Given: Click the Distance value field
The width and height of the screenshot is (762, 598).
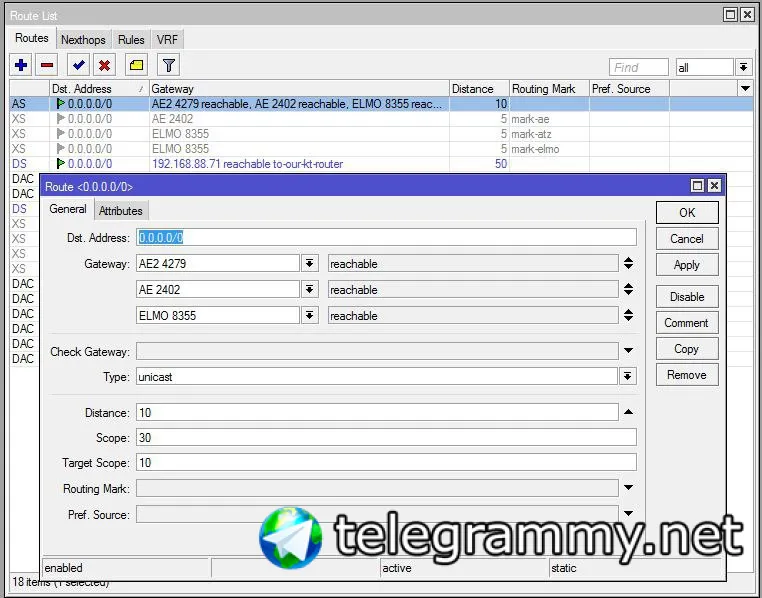Looking at the screenshot, I should point(377,412).
